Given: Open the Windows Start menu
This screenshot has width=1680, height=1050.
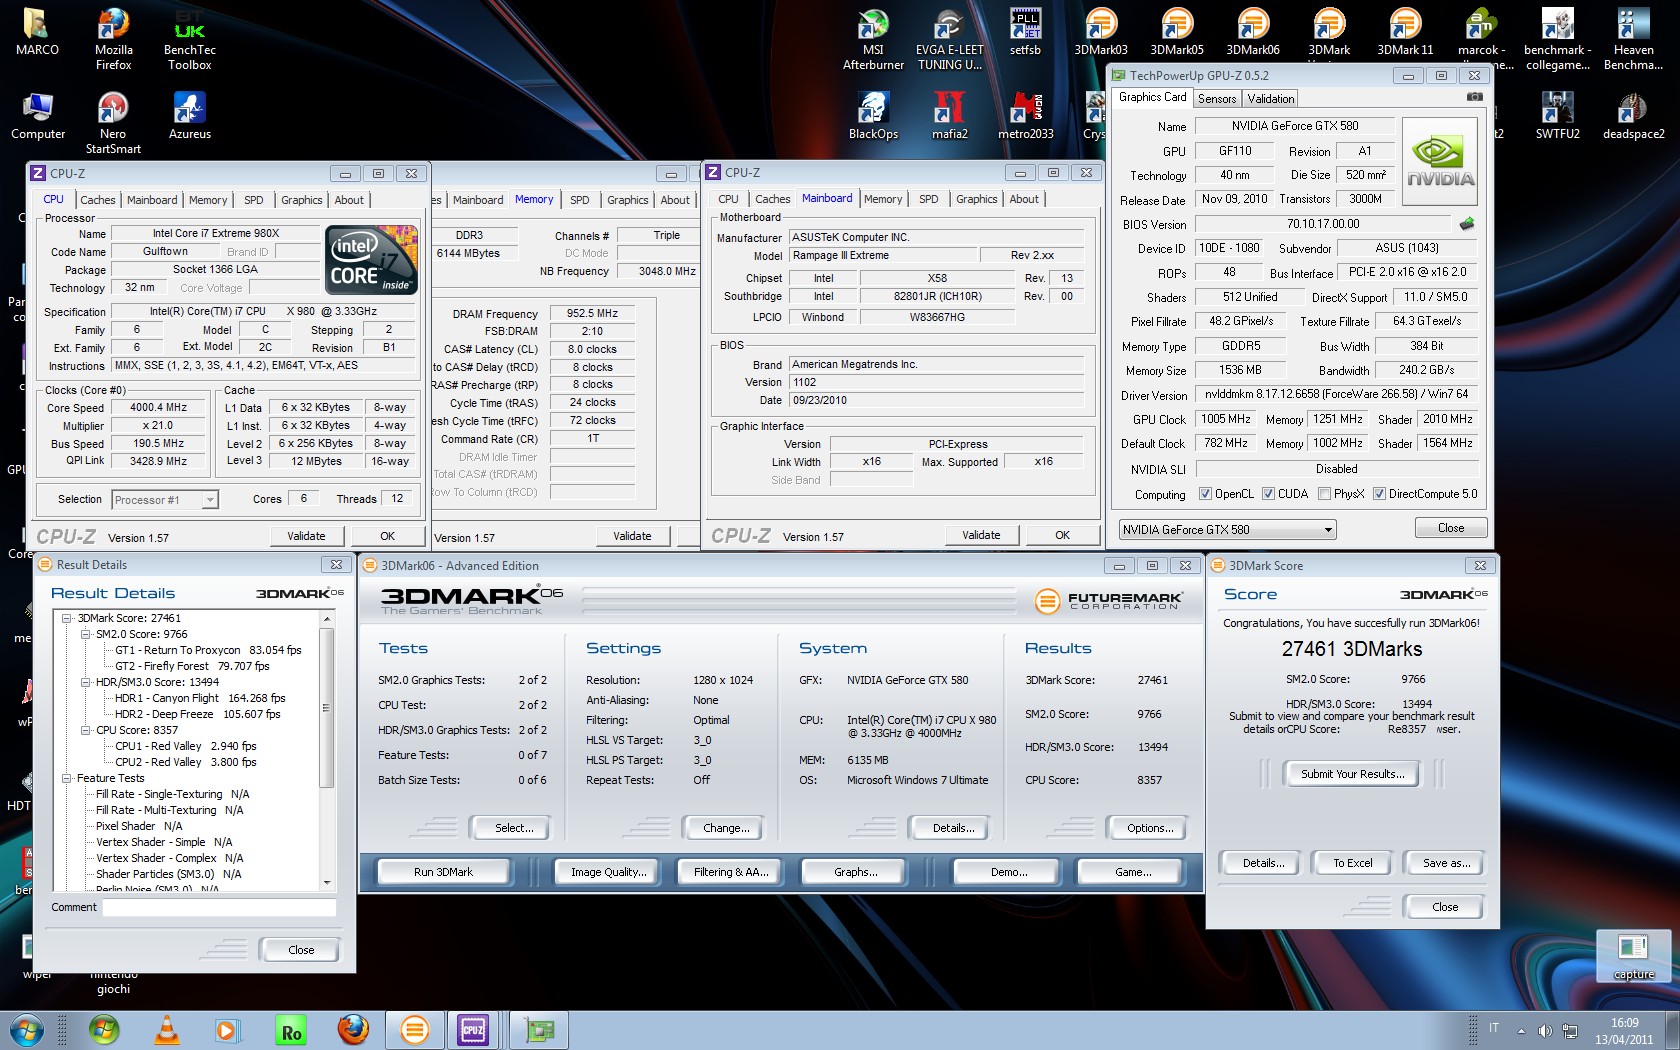Looking at the screenshot, I should 27,1030.
